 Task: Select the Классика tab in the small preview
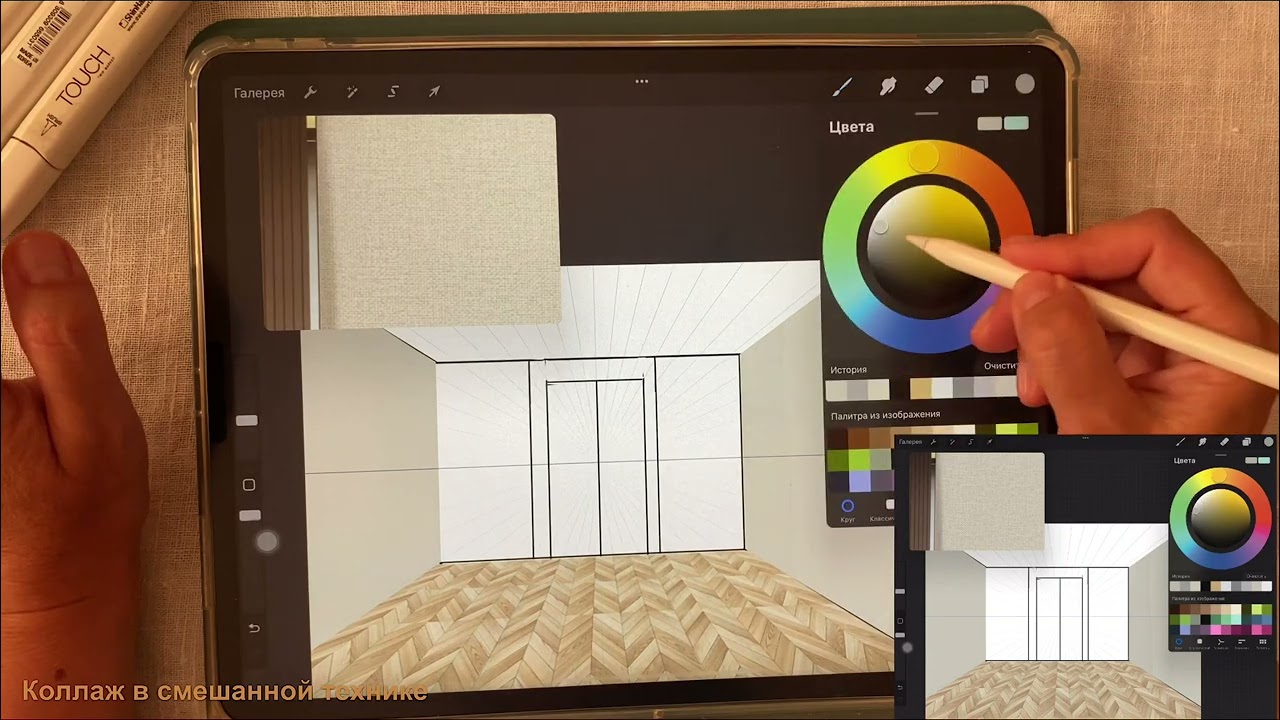pyautogui.click(x=1200, y=643)
